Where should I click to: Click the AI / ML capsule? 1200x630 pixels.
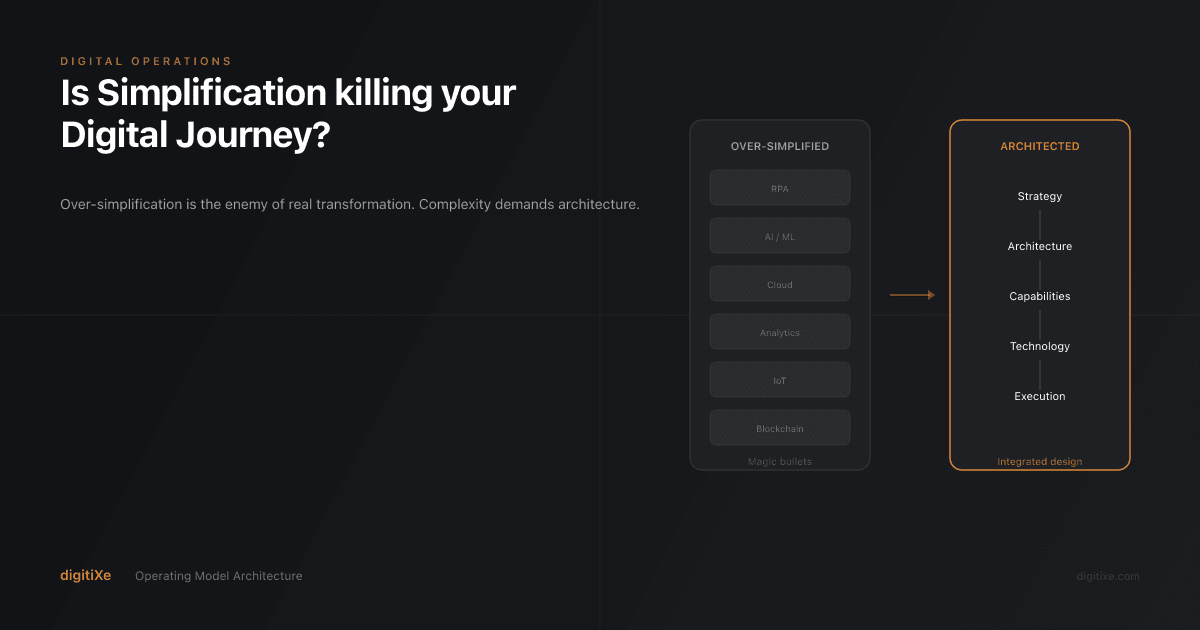[779, 235]
